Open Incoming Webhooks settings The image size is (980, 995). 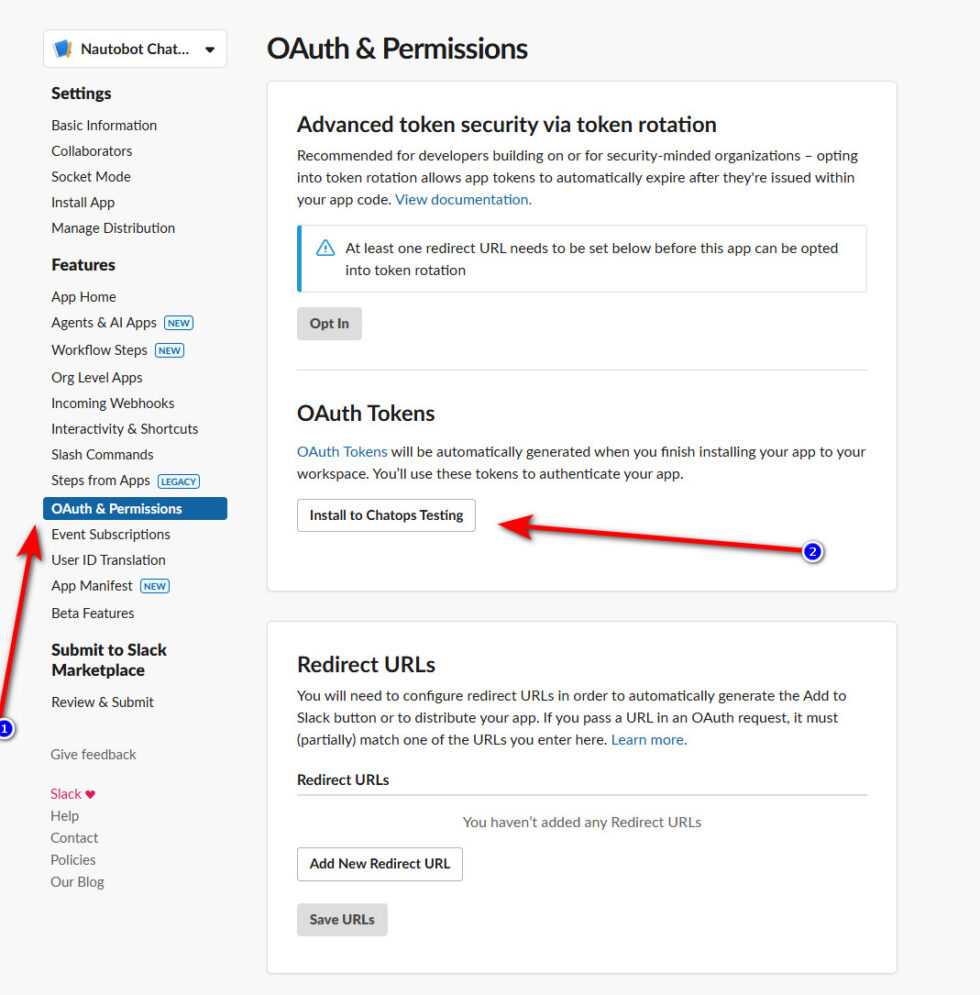point(112,403)
